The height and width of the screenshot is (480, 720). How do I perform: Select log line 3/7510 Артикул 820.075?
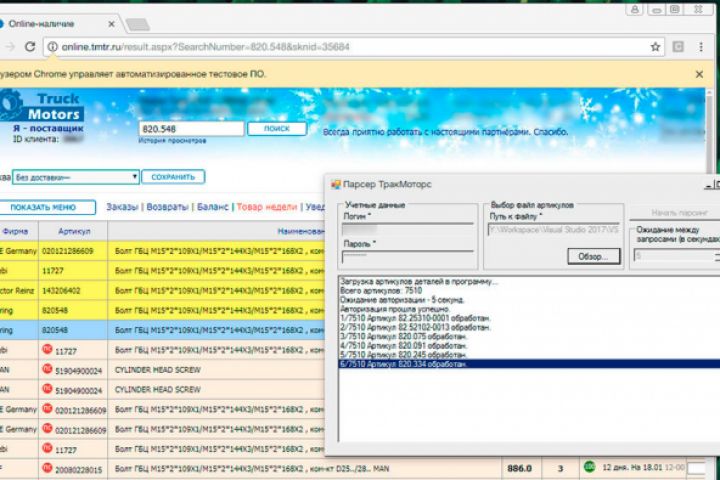[404, 337]
